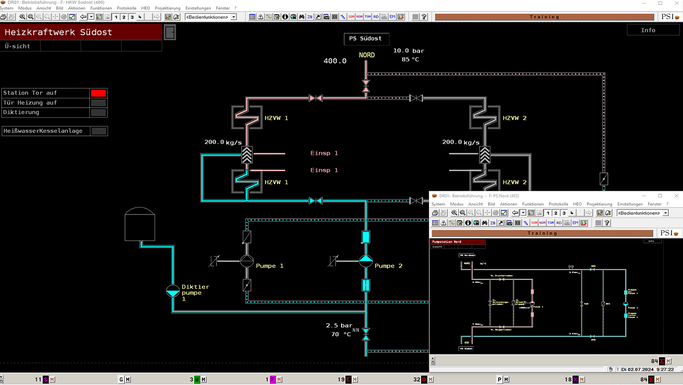Click indicator beside Diktierung
Screen dimensions: 683x385
pos(98,112)
